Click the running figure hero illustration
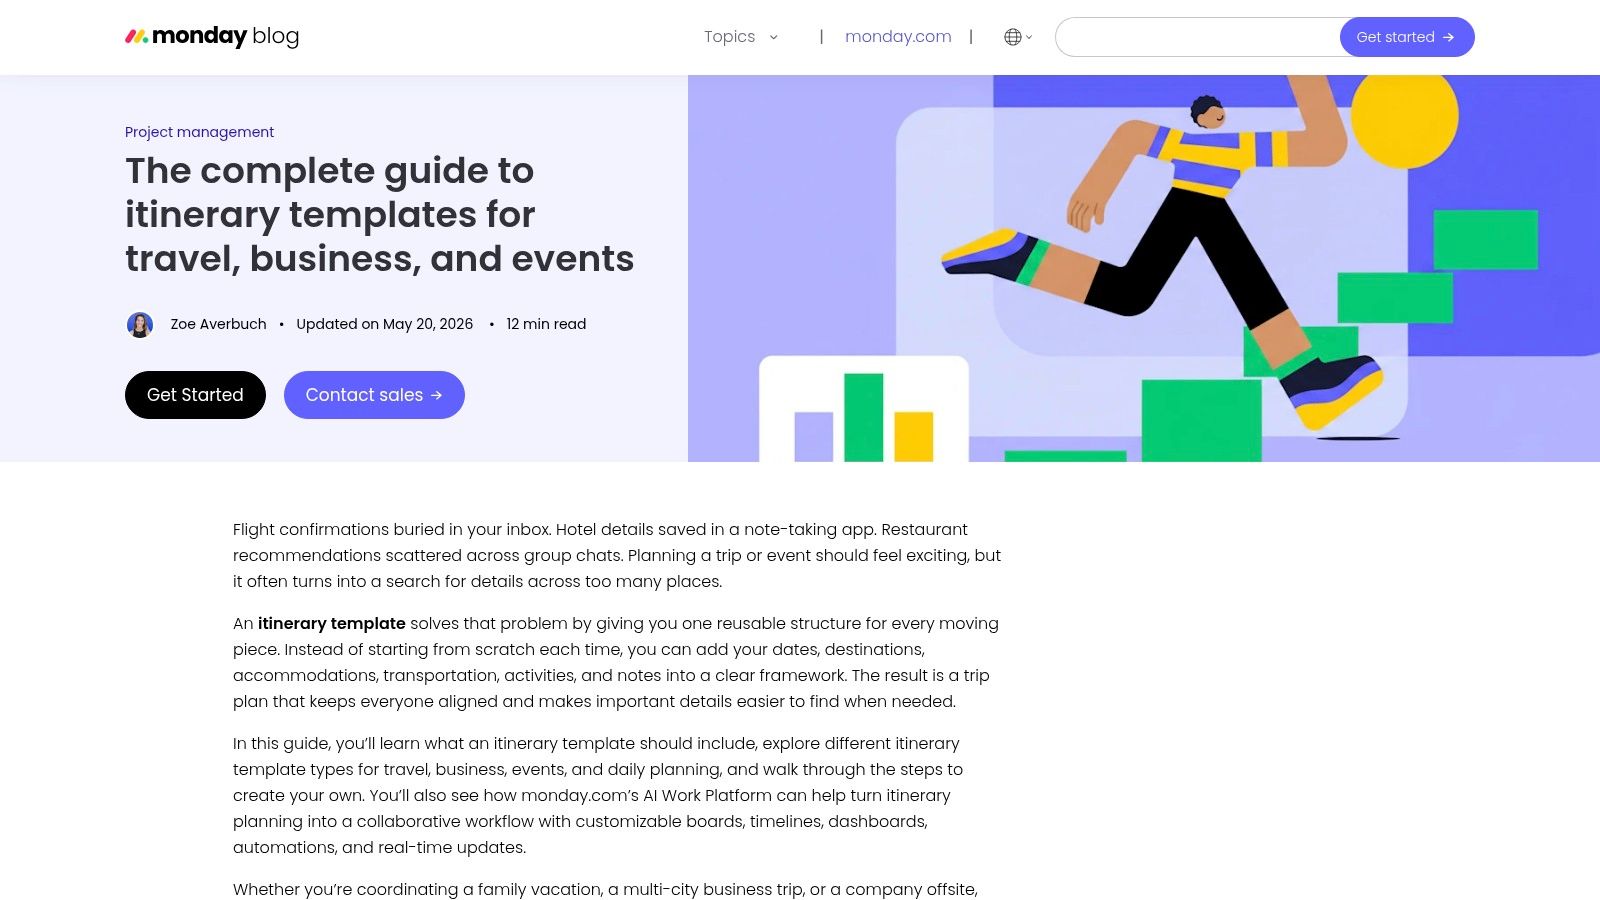 [1144, 268]
